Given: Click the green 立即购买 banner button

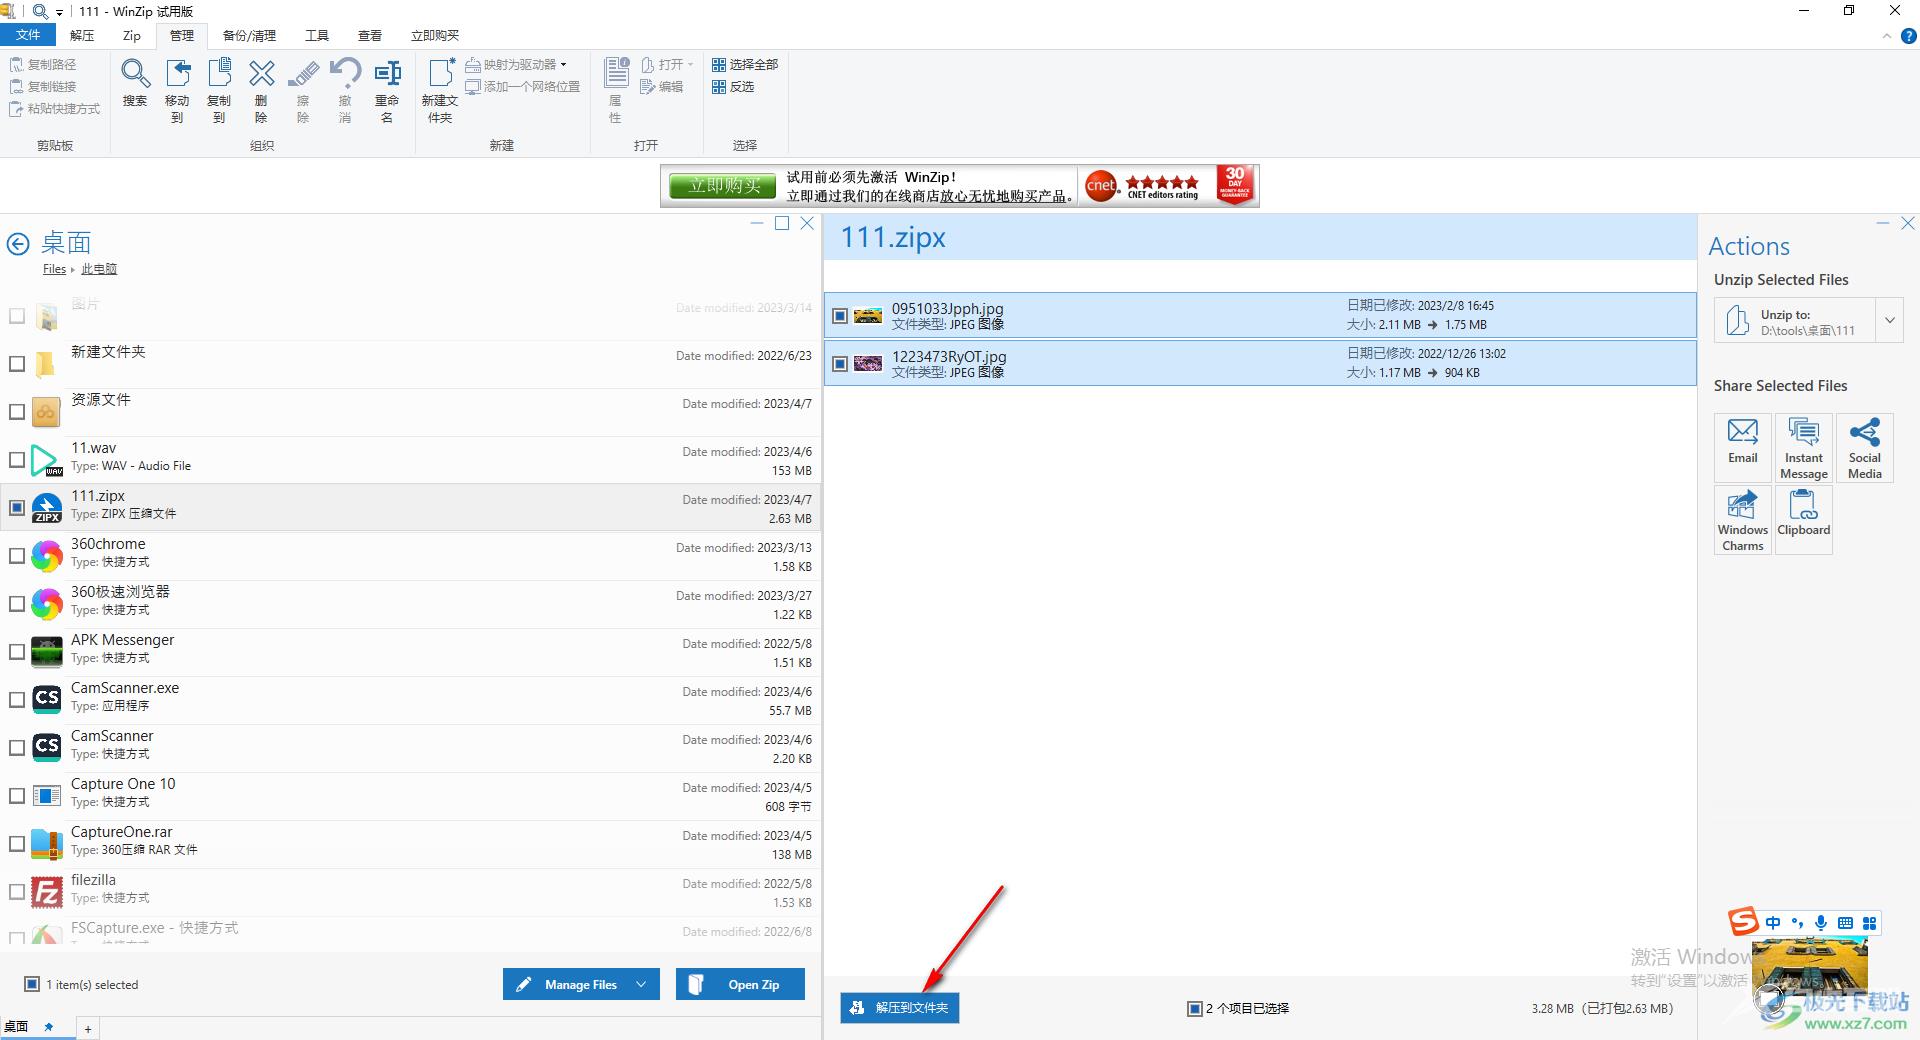Looking at the screenshot, I should point(724,186).
